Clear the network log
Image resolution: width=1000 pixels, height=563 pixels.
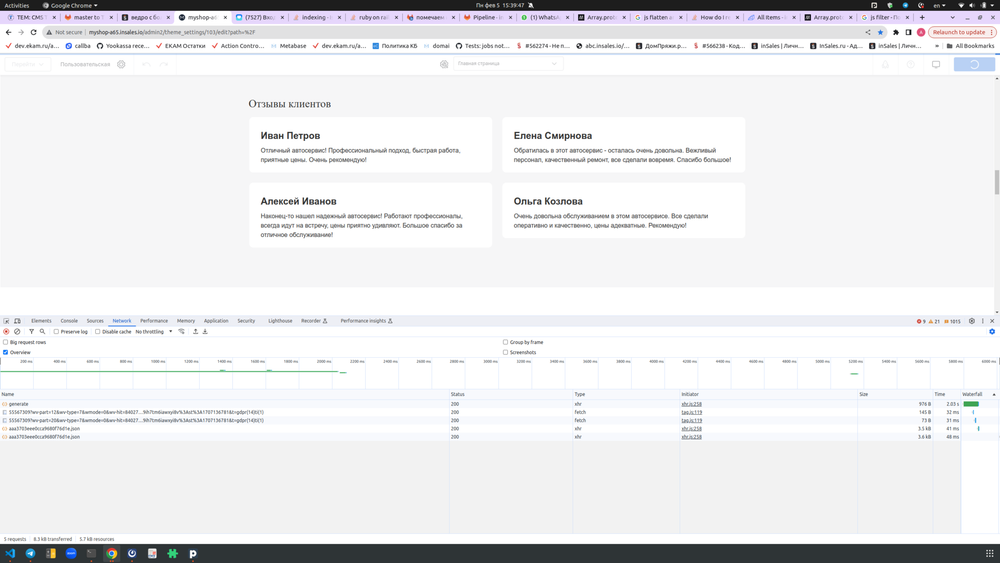pos(17,331)
